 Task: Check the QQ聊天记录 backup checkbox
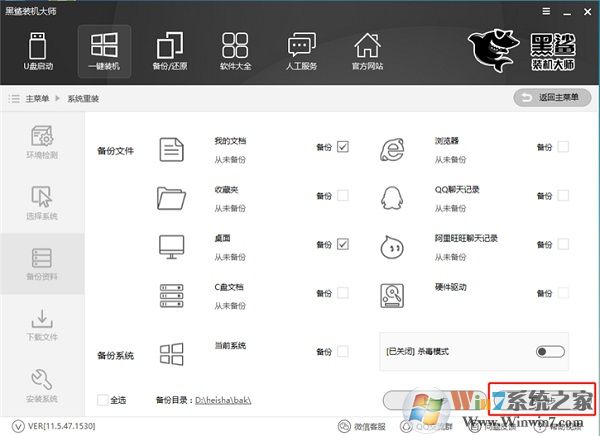coord(563,196)
